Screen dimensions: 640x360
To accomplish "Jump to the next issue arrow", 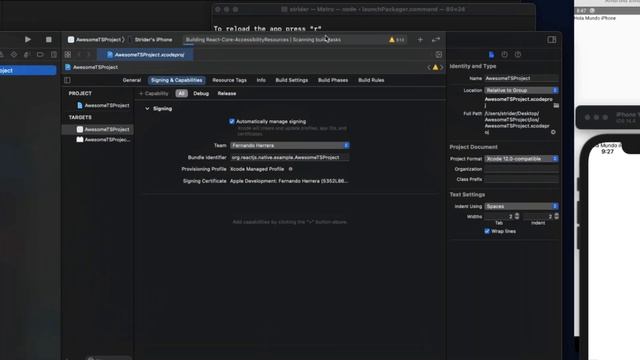I will pyautogui.click(x=442, y=67).
